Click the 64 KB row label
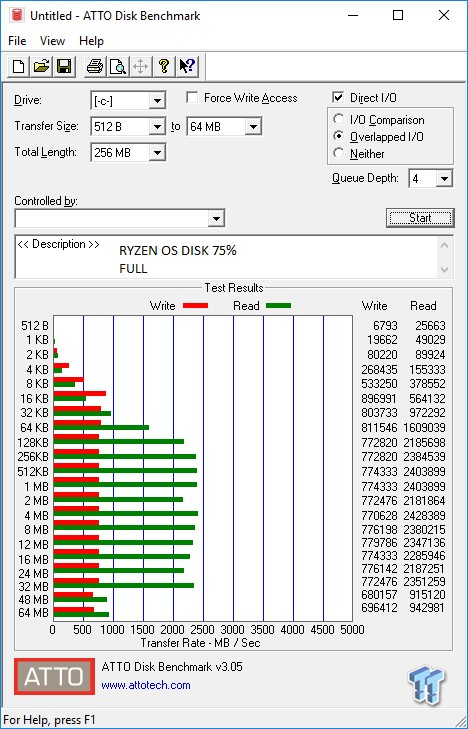The height and width of the screenshot is (729, 468). (x=34, y=428)
